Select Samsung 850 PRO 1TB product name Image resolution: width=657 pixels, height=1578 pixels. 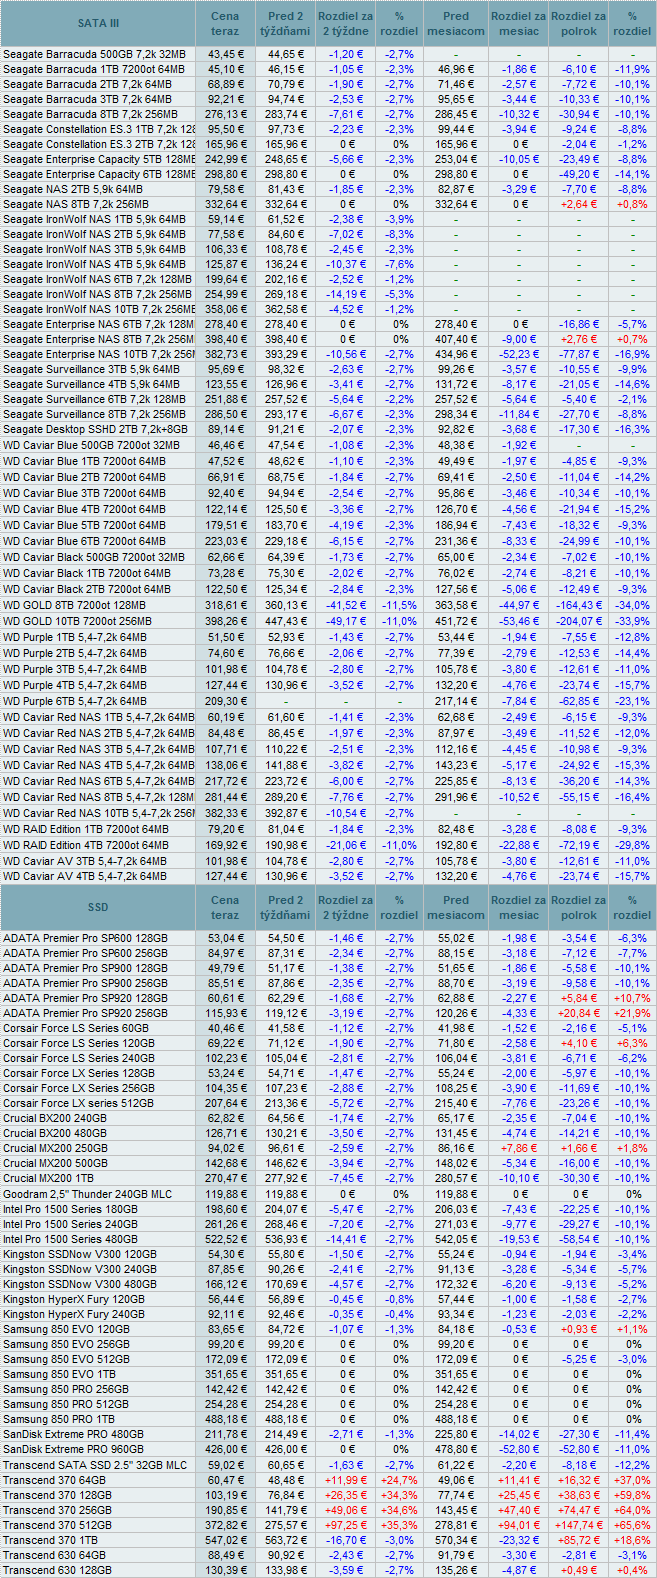pyautogui.click(x=59, y=1419)
